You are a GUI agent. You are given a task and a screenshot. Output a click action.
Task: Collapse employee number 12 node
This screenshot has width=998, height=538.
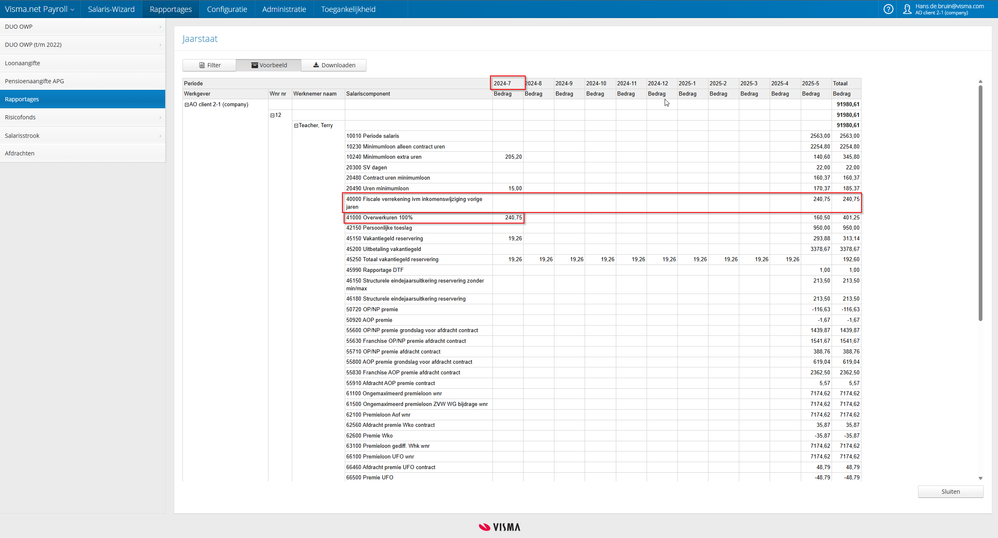pyautogui.click(x=272, y=115)
